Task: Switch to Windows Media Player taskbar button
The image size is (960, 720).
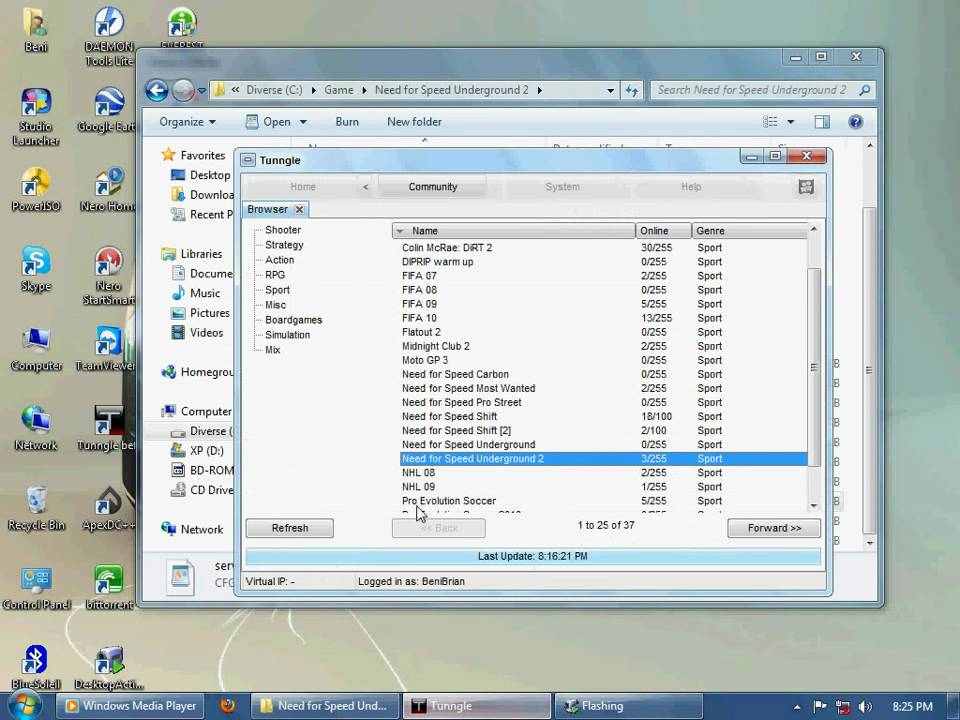Action: click(x=132, y=706)
